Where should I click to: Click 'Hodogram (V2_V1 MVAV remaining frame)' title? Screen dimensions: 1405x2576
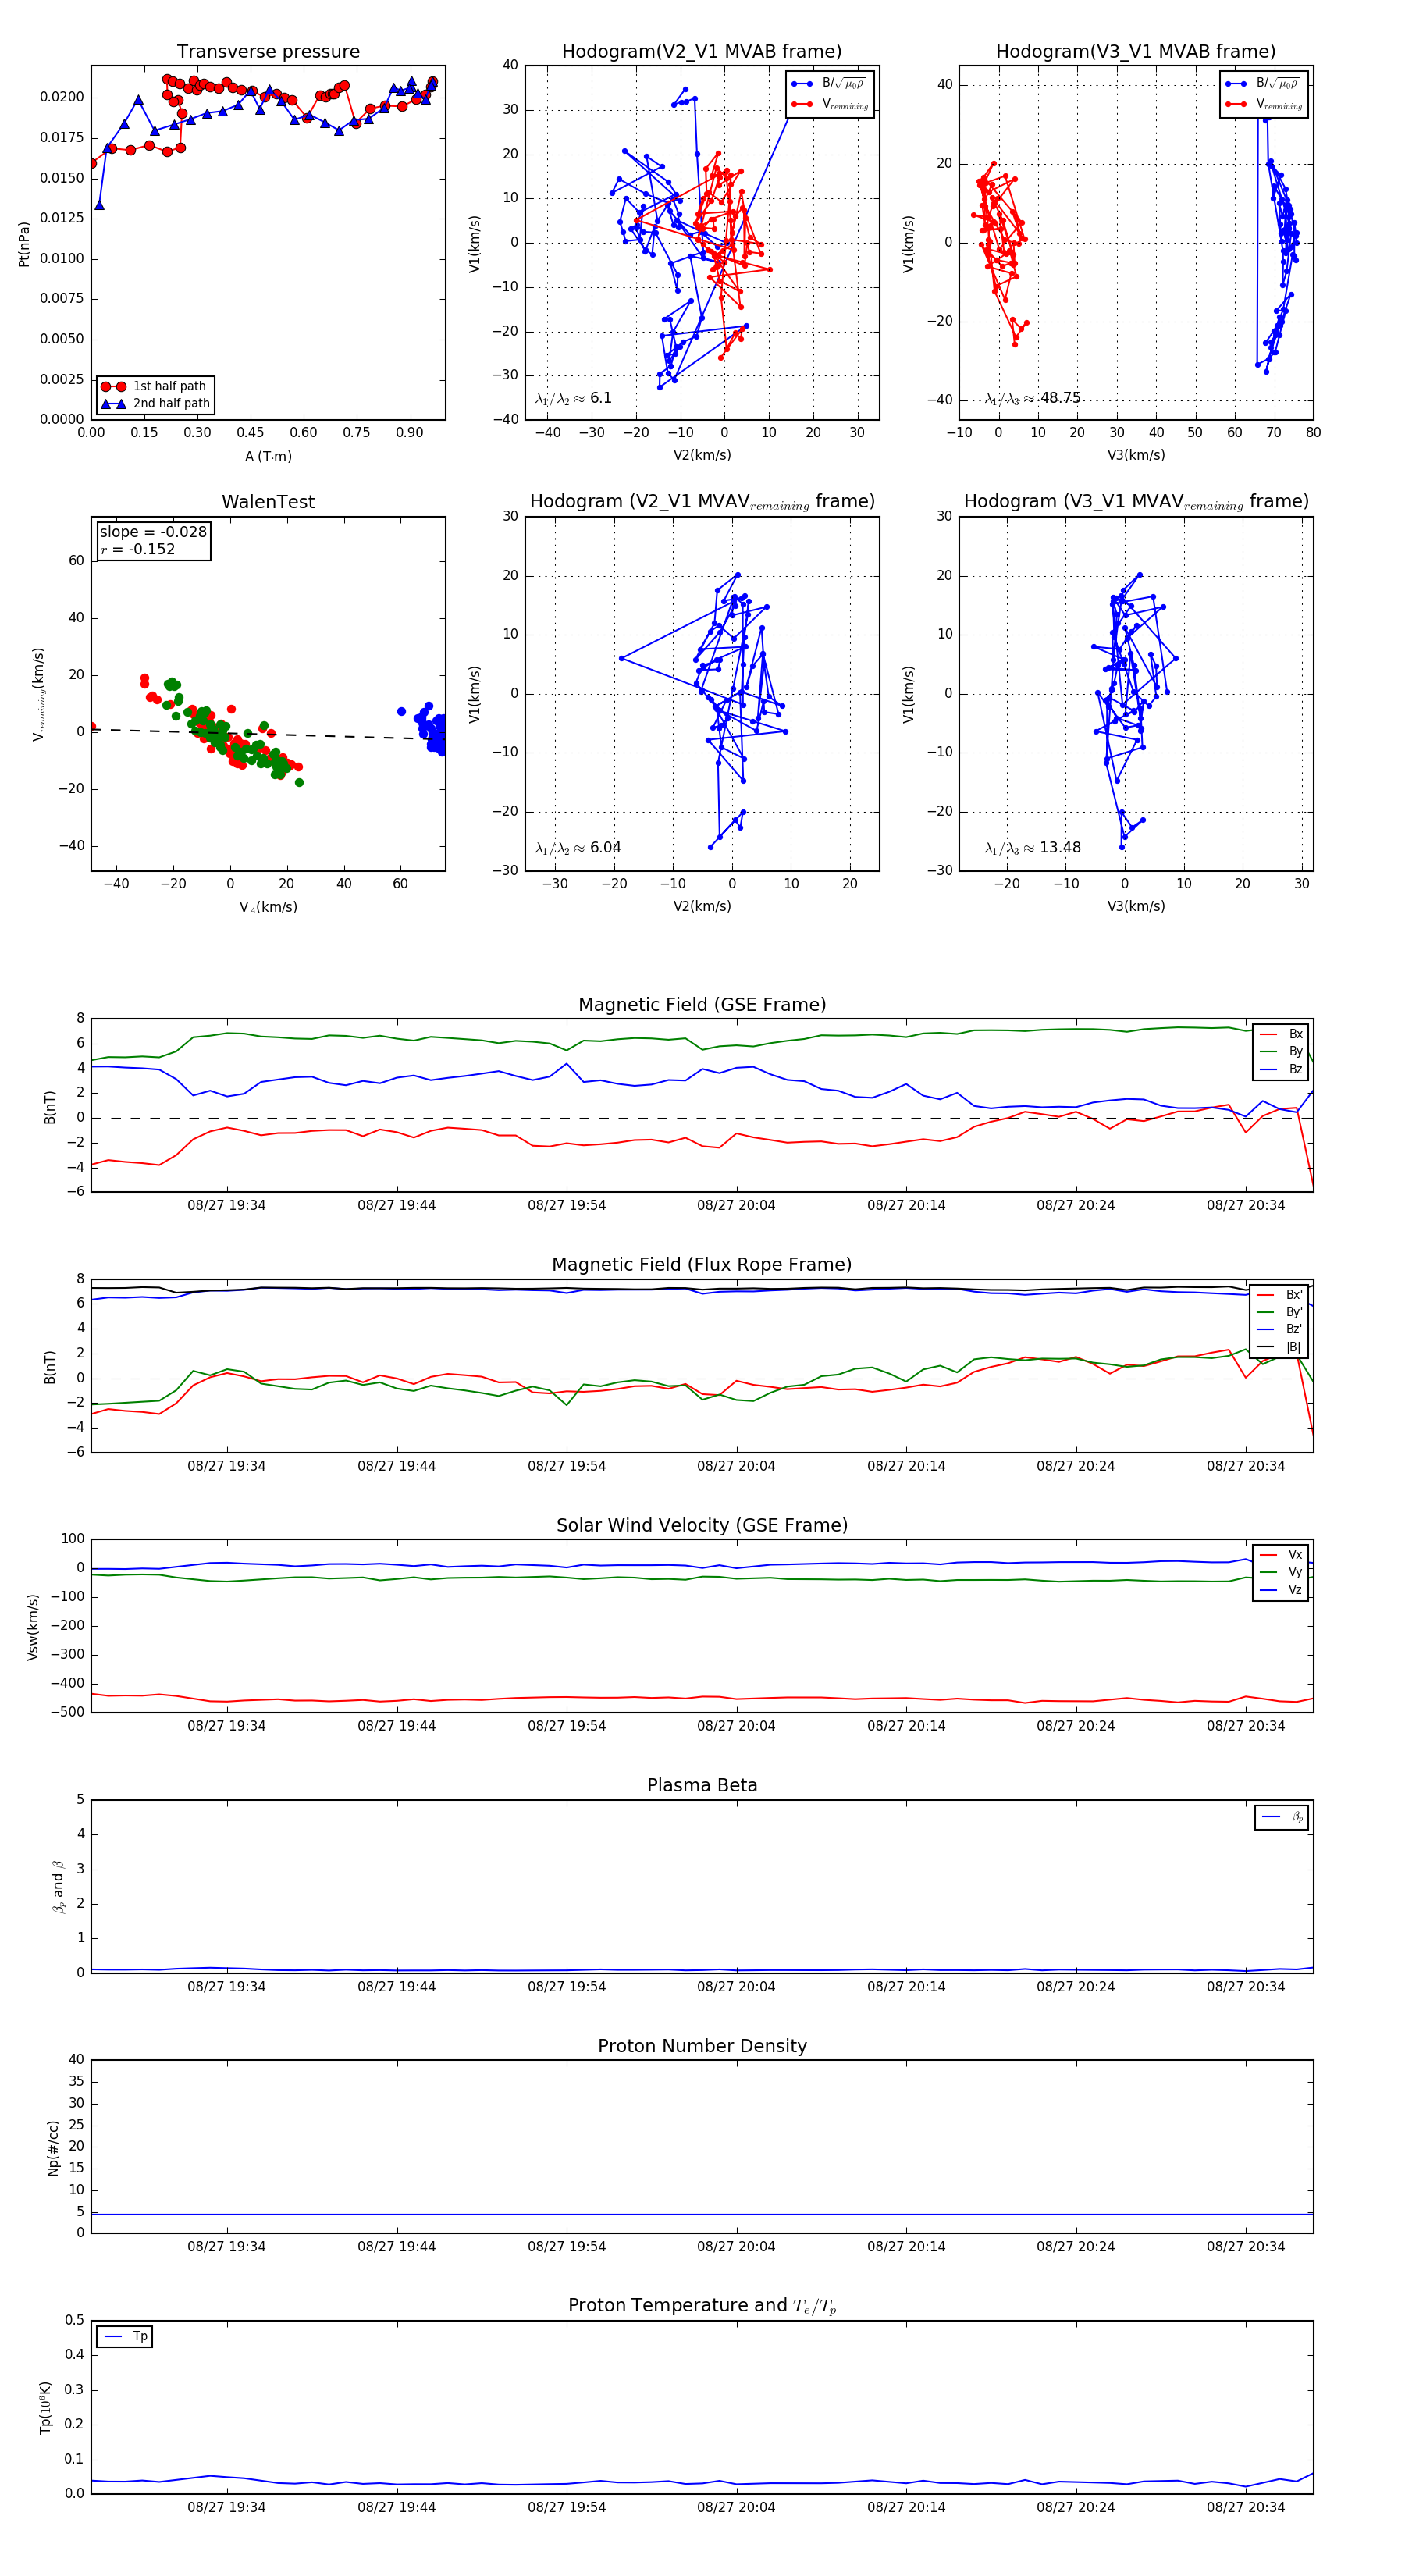(x=702, y=502)
